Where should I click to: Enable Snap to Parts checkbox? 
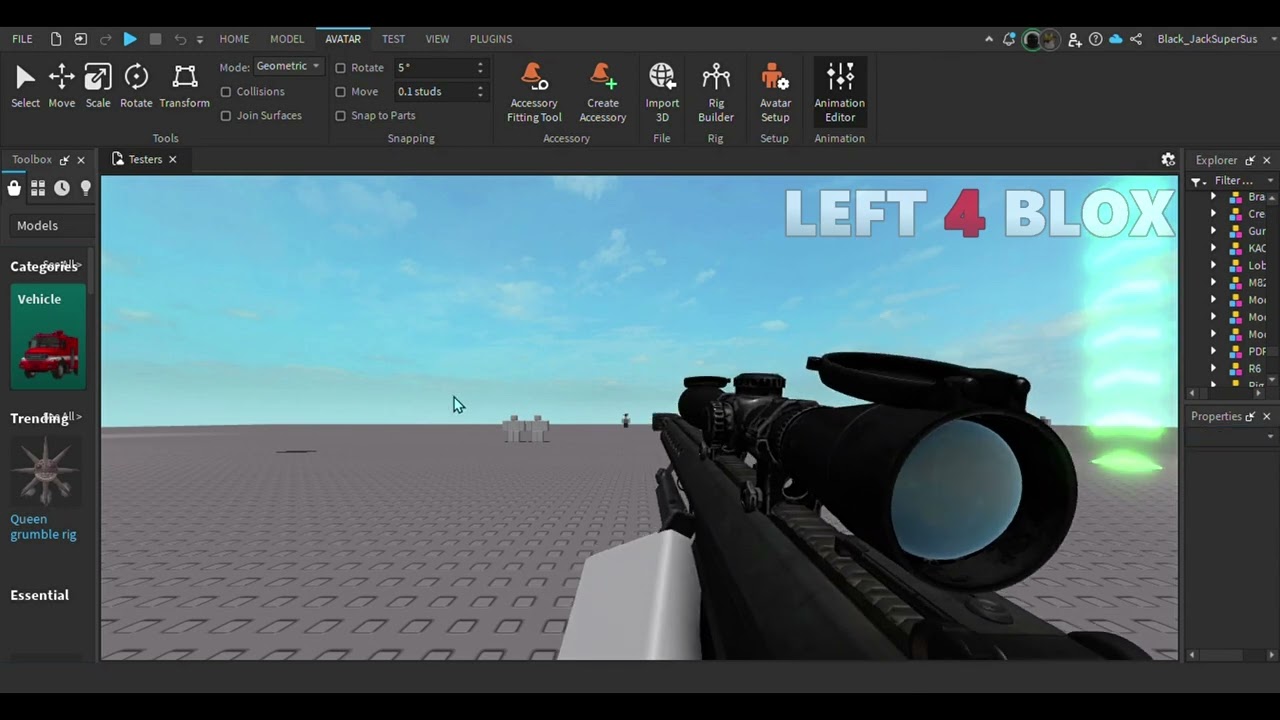click(x=340, y=116)
